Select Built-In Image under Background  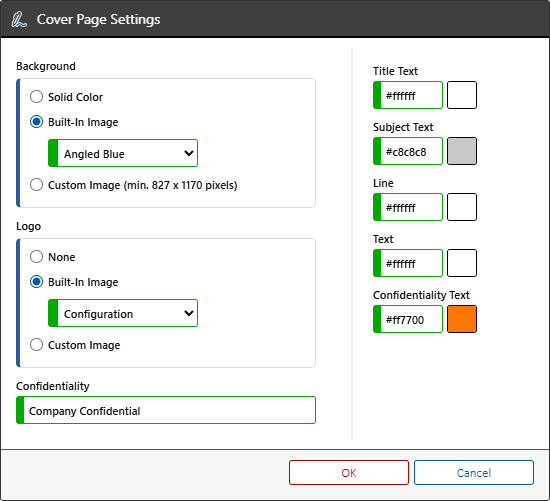click(36, 122)
